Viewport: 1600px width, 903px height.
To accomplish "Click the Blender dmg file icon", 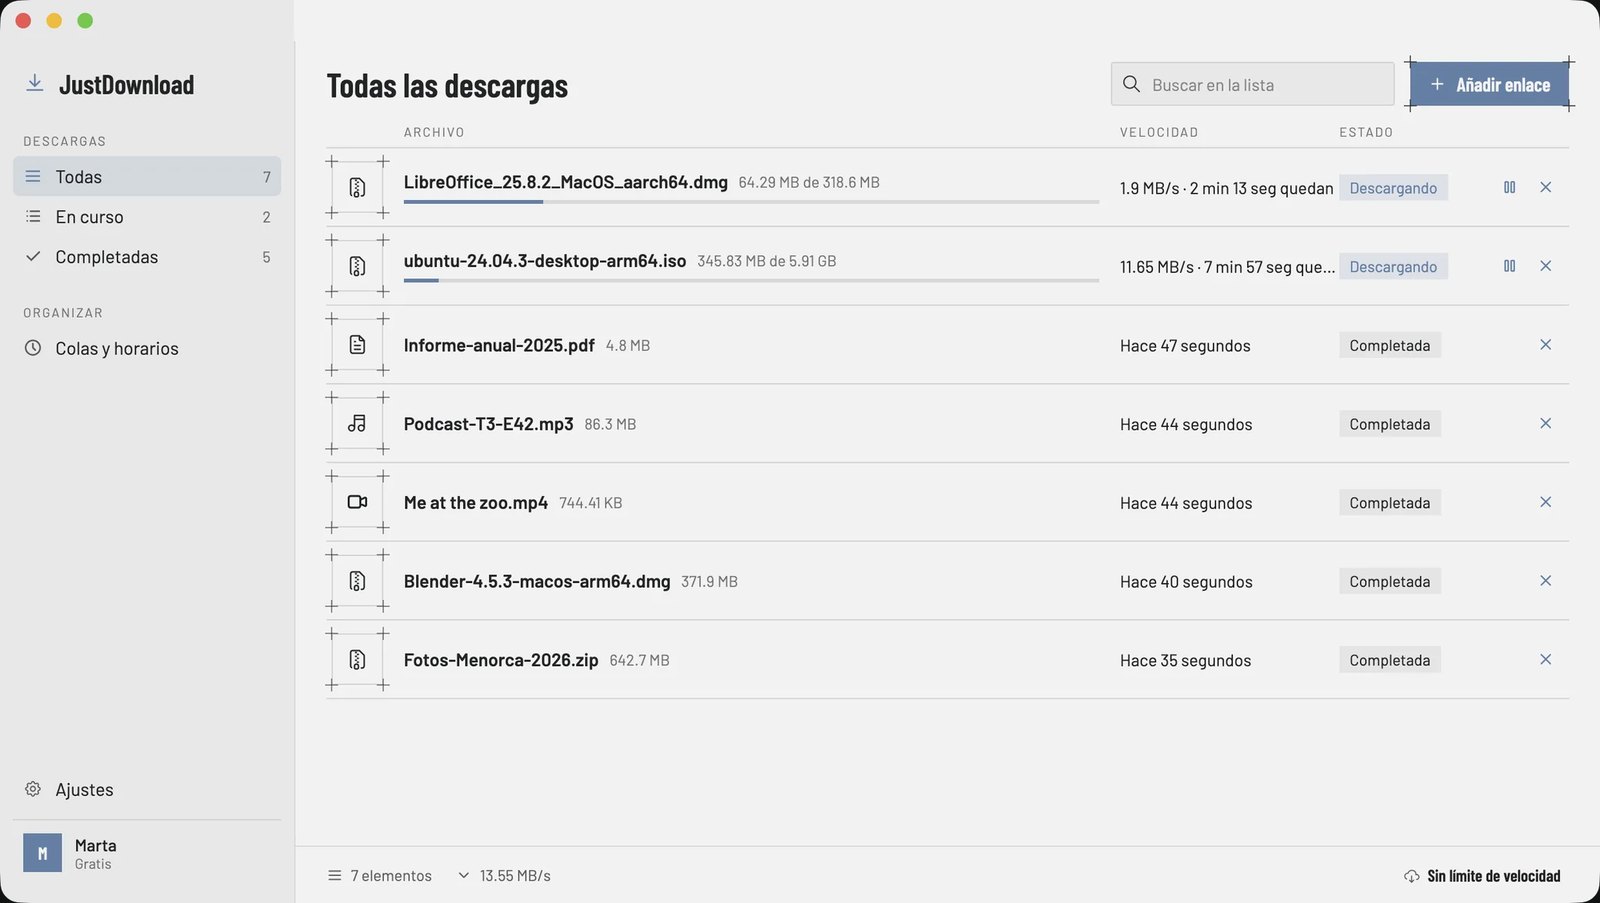I will pyautogui.click(x=357, y=581).
